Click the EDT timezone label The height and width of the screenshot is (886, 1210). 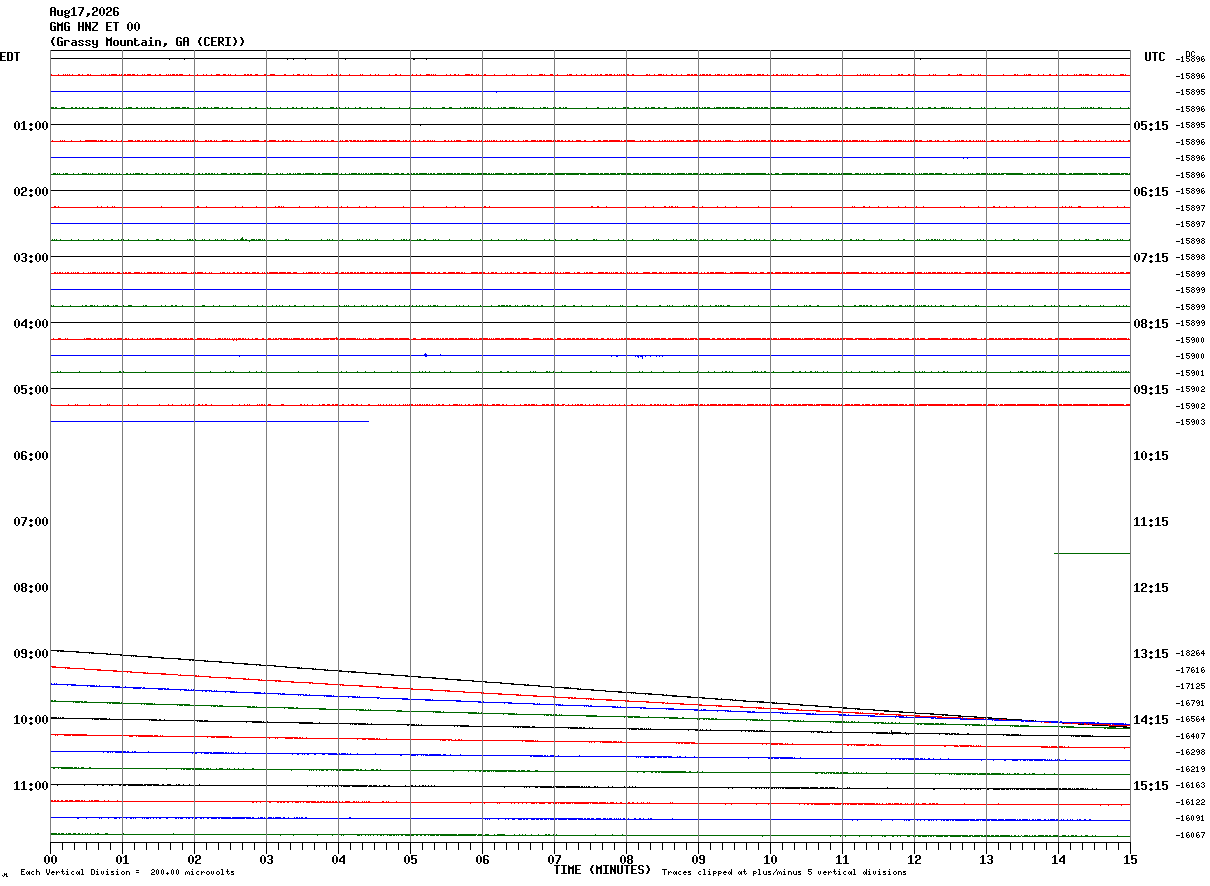[x=10, y=57]
